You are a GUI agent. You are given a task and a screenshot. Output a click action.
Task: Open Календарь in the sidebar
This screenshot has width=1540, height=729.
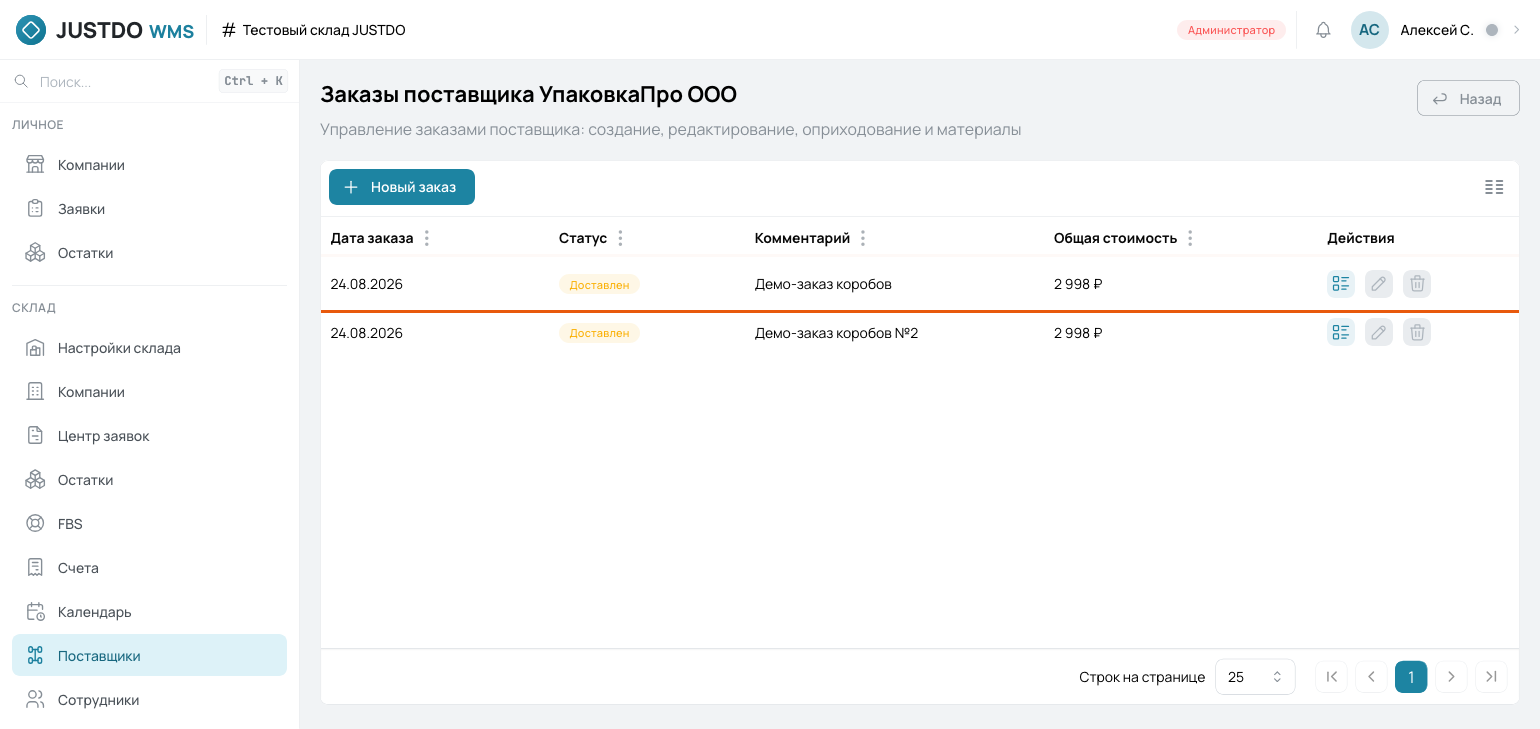click(x=150, y=612)
